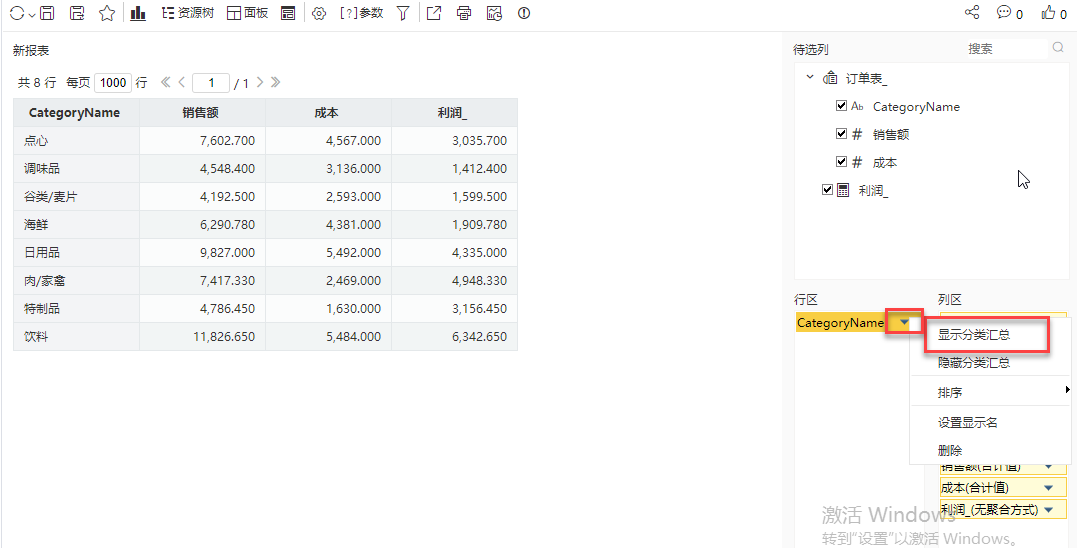Go to first page arrow
The image size is (1077, 548).
[166, 82]
